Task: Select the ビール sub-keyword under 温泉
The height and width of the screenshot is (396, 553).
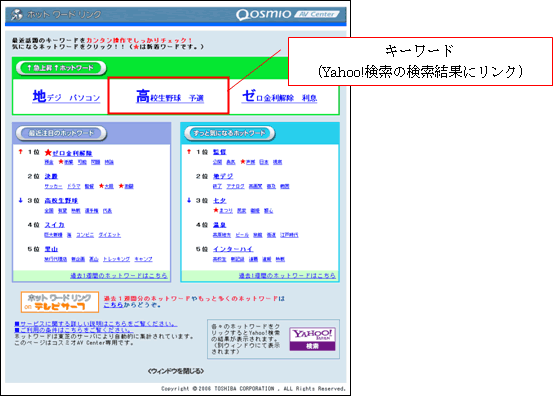Action: coord(242,235)
